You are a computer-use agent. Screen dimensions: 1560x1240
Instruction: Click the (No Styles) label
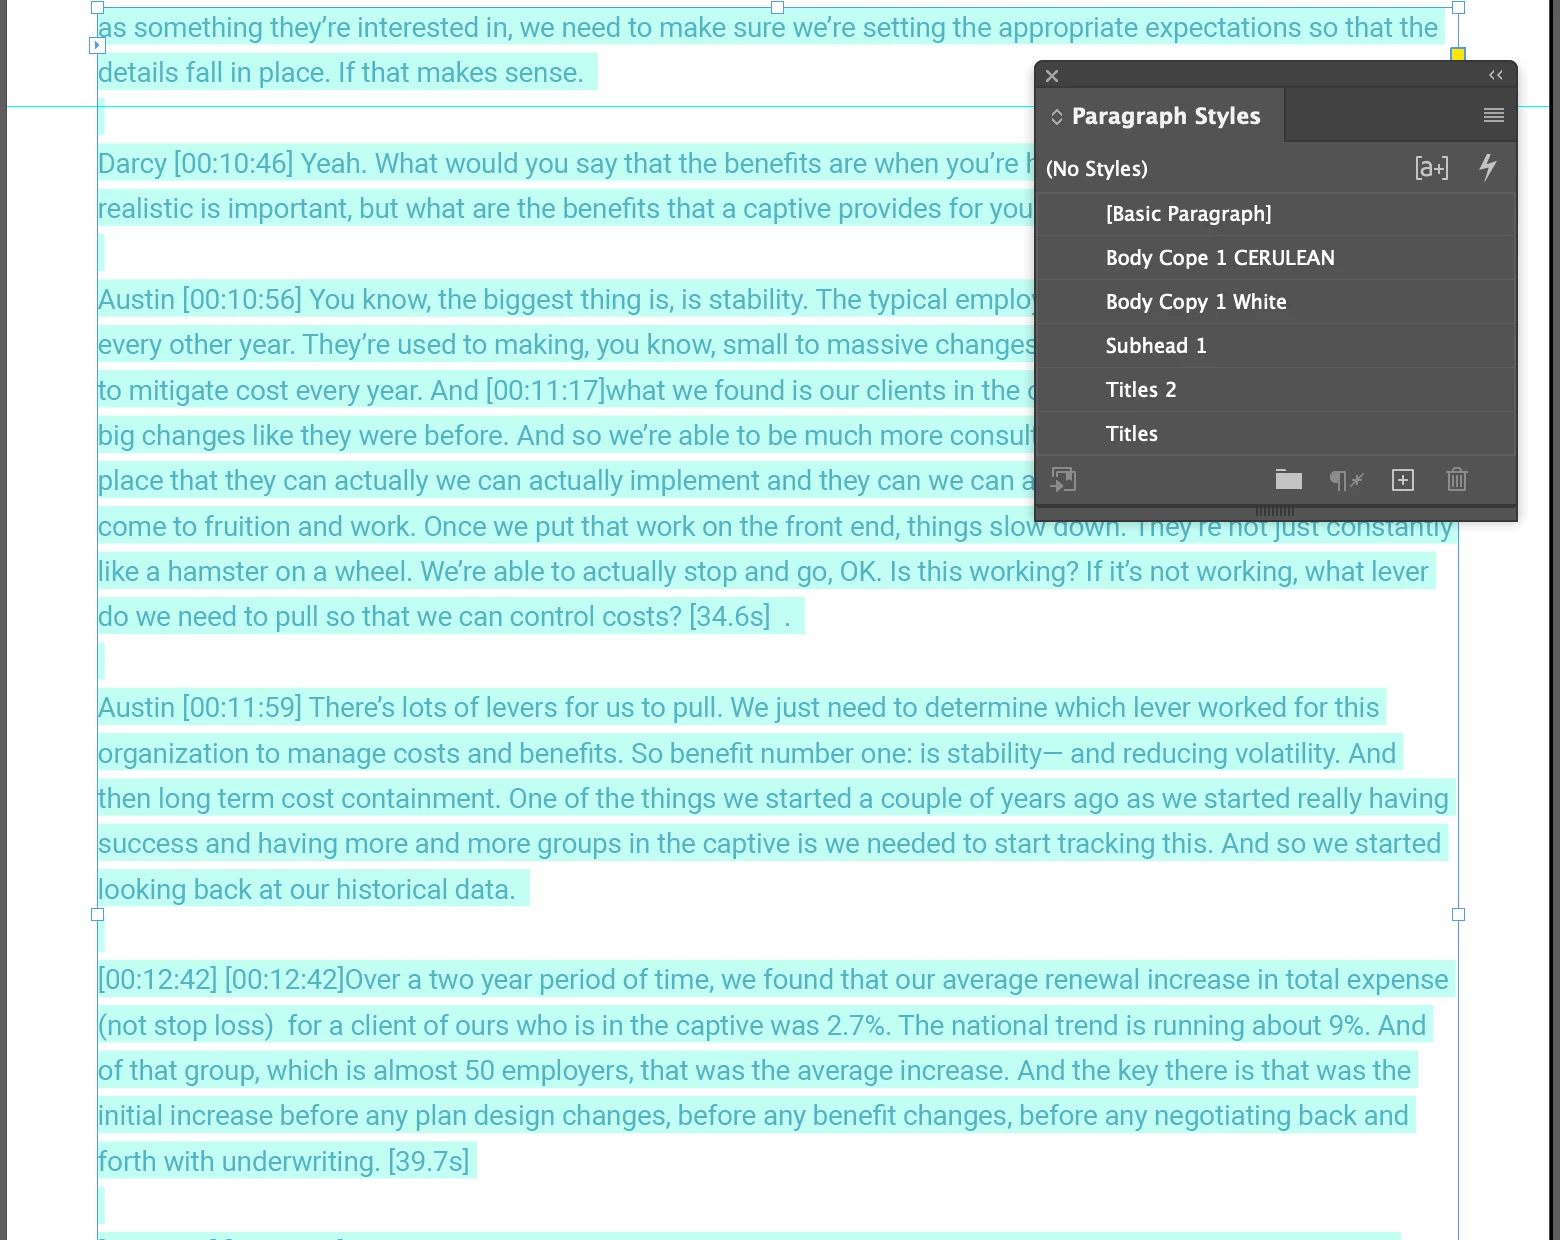point(1097,169)
